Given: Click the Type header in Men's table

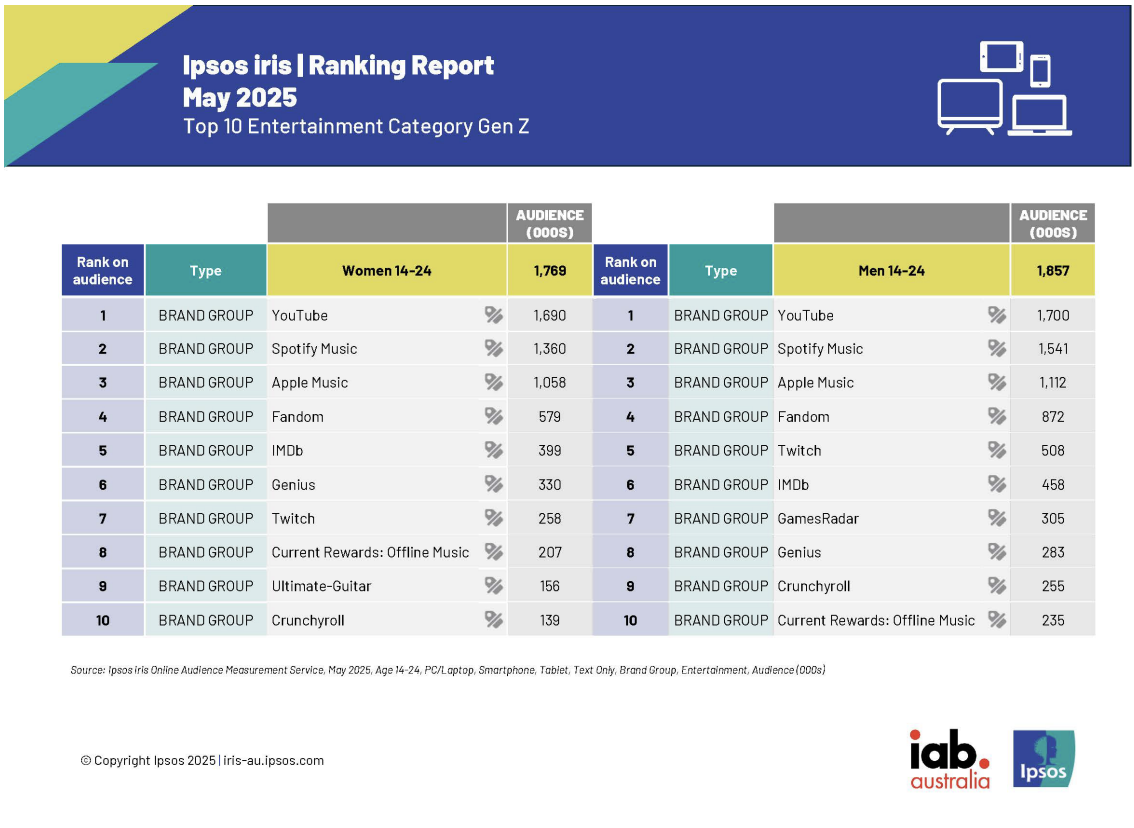Looking at the screenshot, I should (721, 270).
